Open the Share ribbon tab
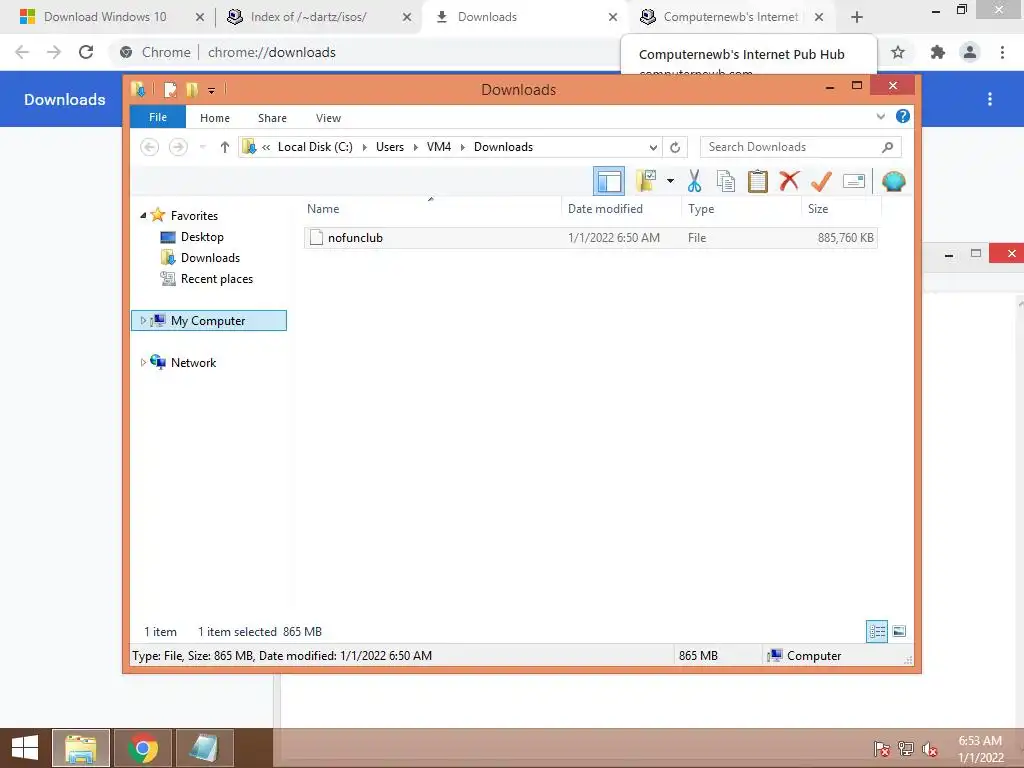The width and height of the screenshot is (1024, 768). click(x=272, y=118)
